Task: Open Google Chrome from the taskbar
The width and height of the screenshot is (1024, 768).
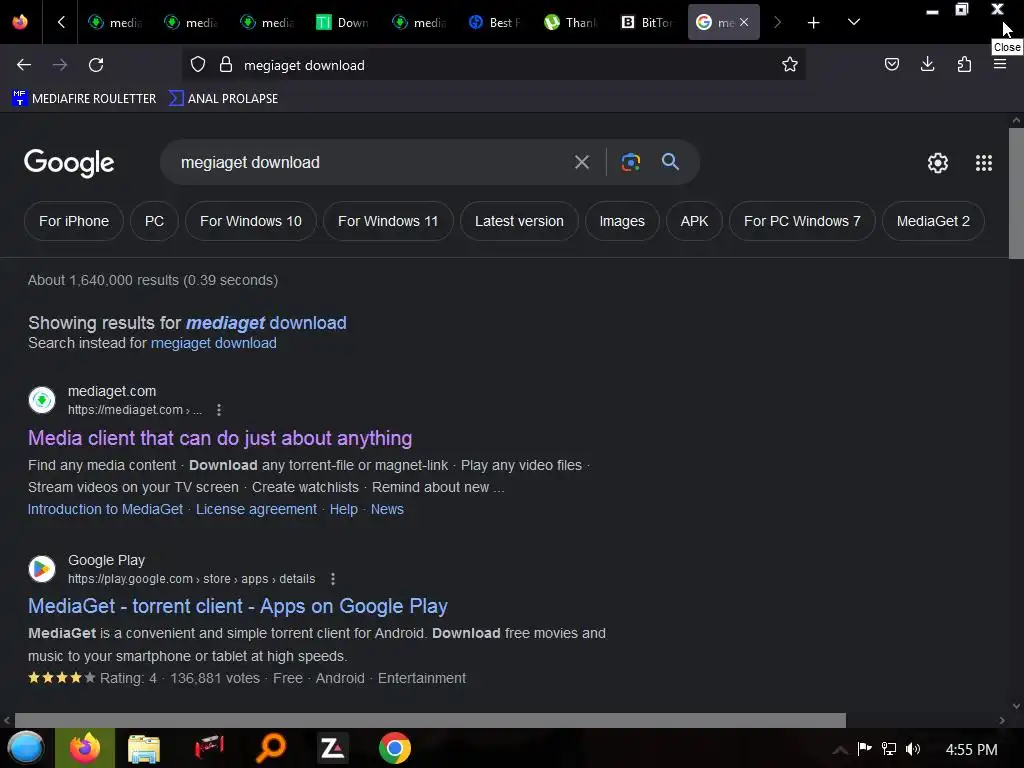Action: [x=394, y=748]
